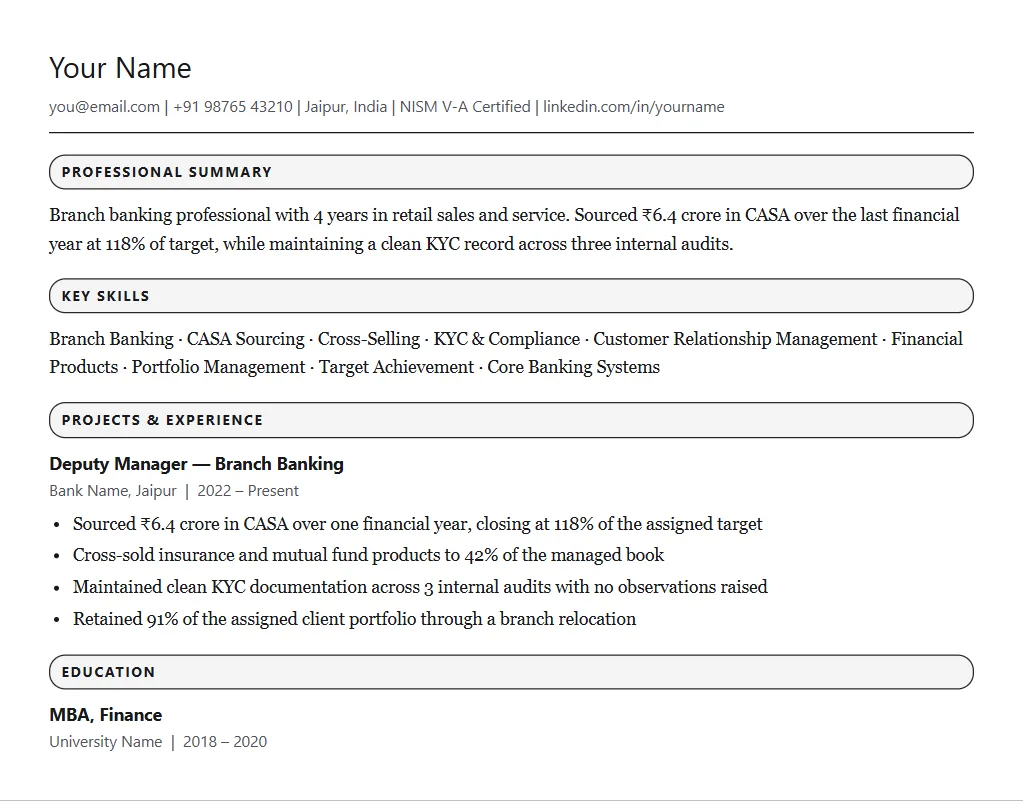Open the linkedin.com/in/yourname link text
The width and height of the screenshot is (1023, 801).
pos(634,106)
